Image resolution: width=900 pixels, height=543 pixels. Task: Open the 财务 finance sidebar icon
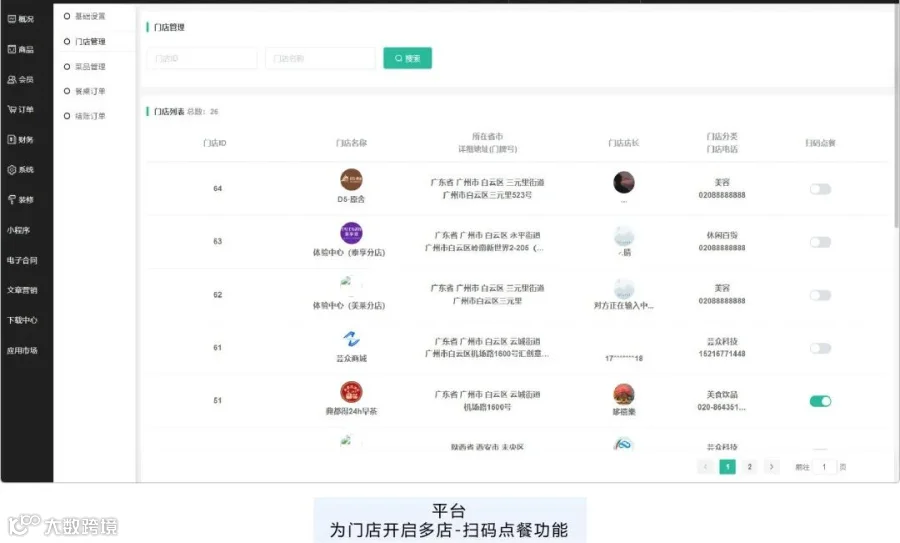[11, 139]
